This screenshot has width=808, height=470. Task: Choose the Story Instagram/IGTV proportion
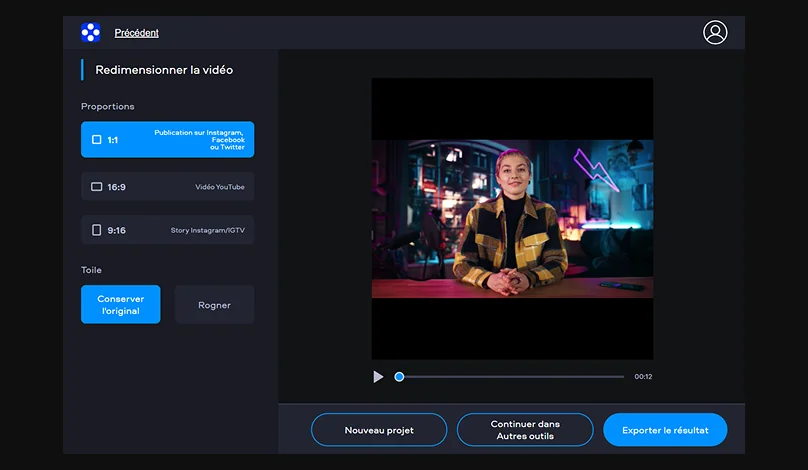(x=206, y=230)
